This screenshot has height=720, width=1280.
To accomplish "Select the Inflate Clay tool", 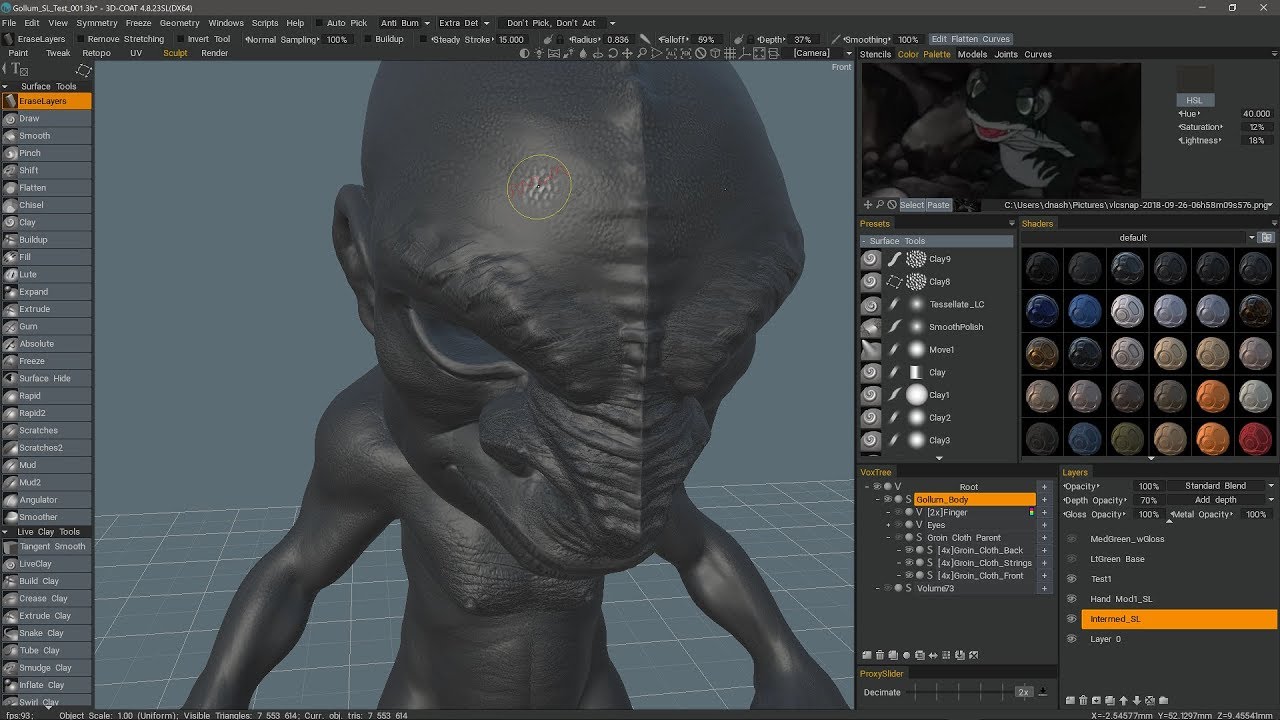I will [46, 685].
